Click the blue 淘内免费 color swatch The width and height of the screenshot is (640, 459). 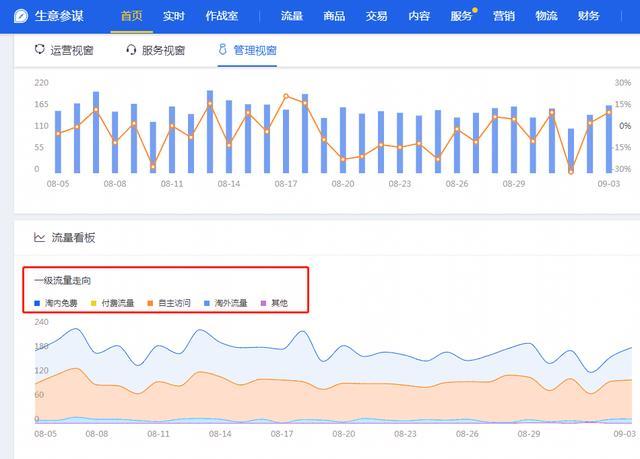tap(37, 303)
